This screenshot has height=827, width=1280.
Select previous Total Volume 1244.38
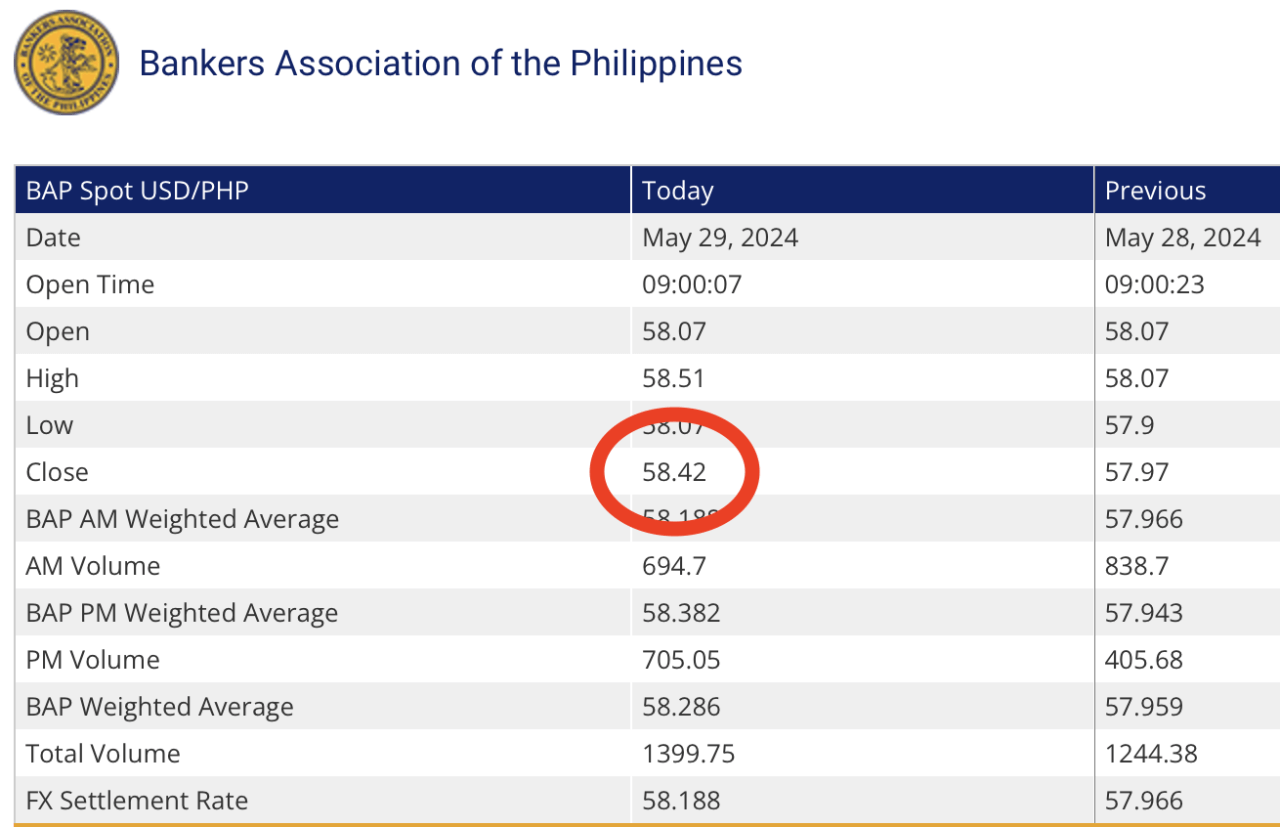click(1151, 754)
